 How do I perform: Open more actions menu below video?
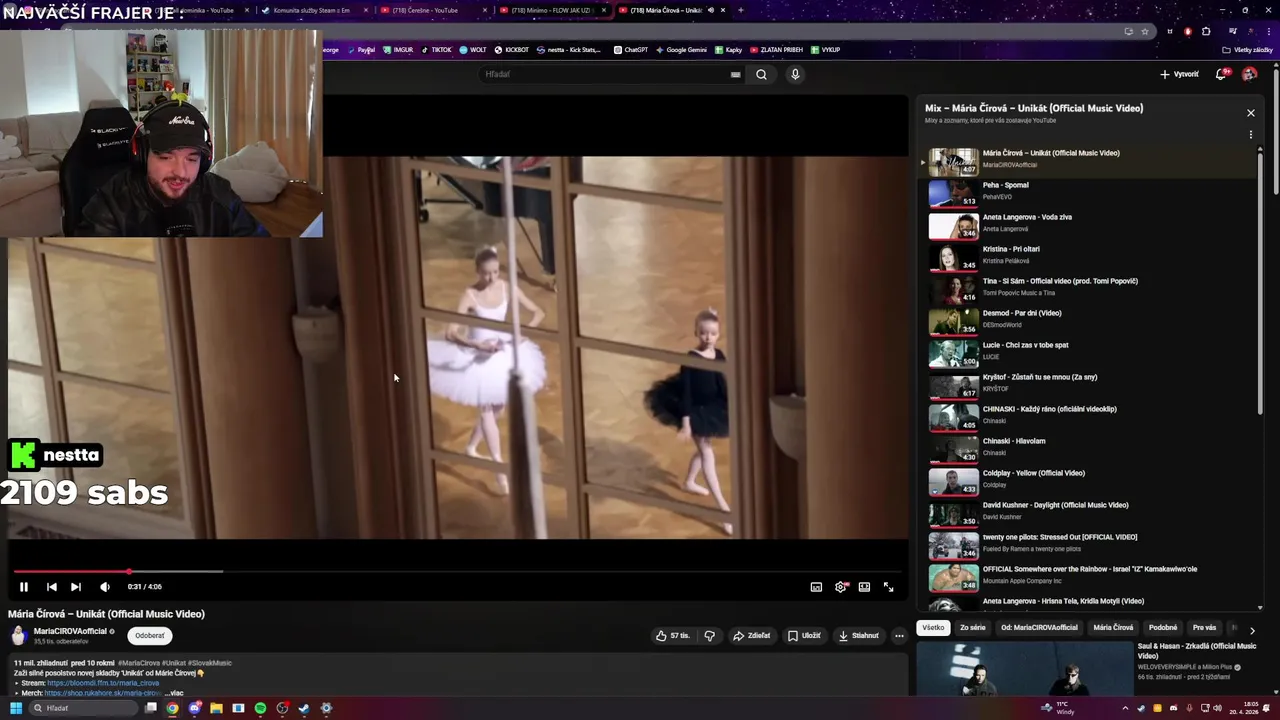pyautogui.click(x=899, y=635)
